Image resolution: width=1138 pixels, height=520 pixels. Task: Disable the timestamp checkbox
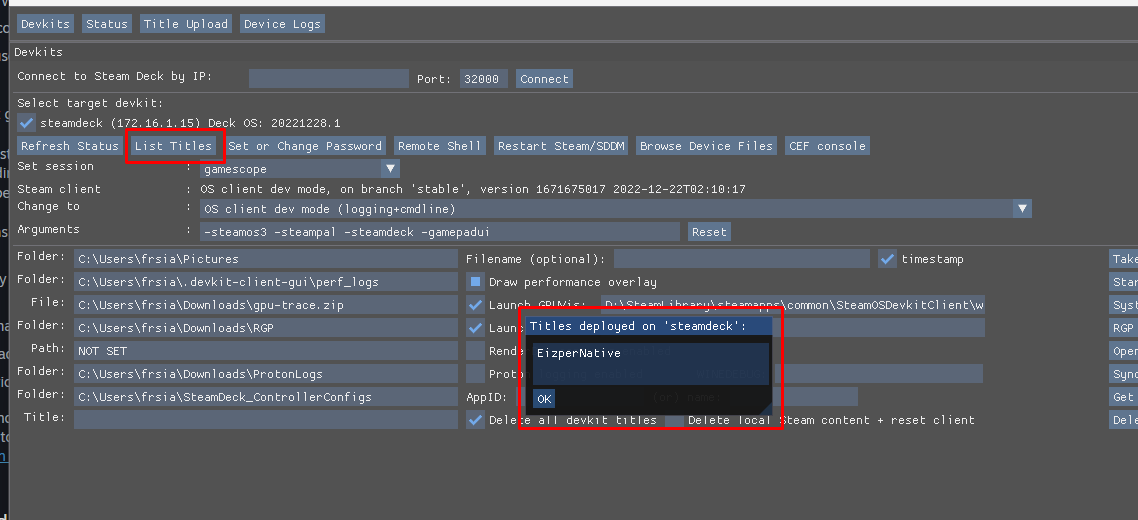tap(887, 259)
